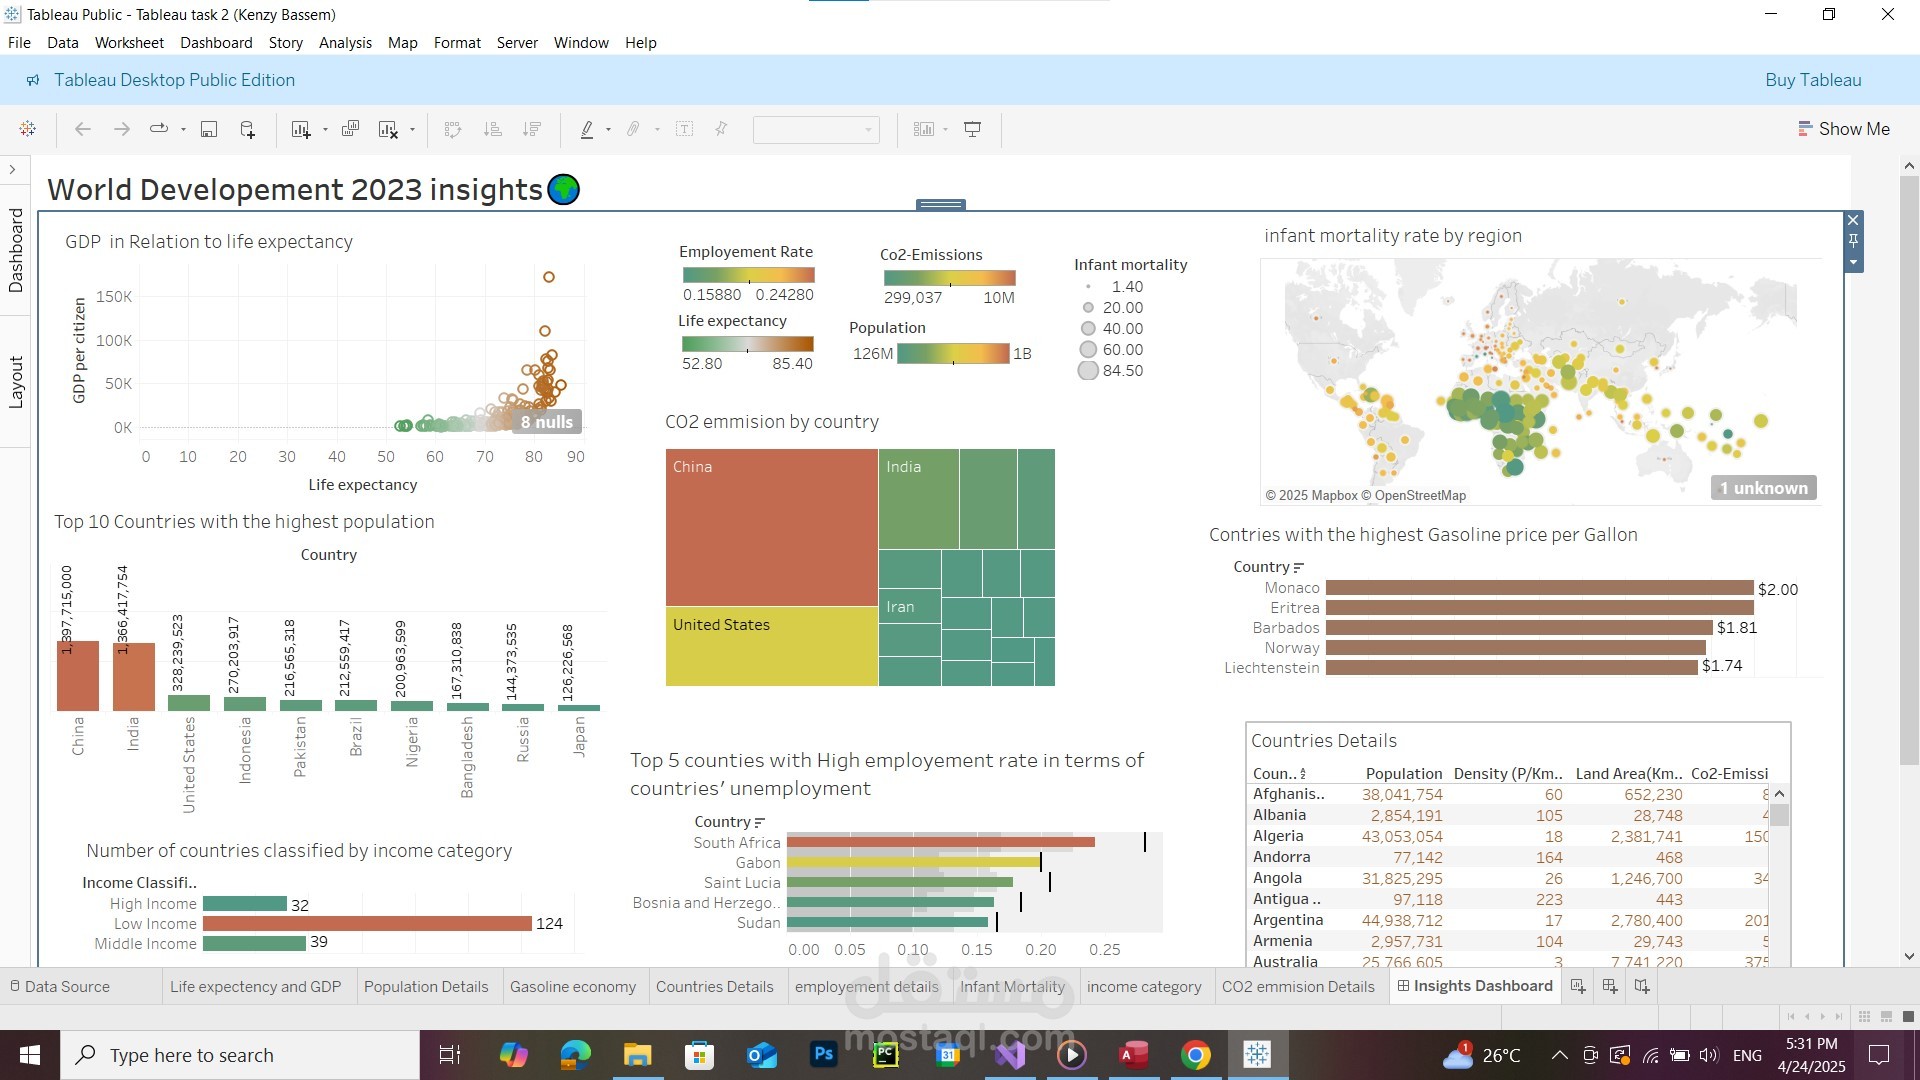Open the Fit view combo box
This screenshot has width=1920, height=1080.
pos(816,129)
